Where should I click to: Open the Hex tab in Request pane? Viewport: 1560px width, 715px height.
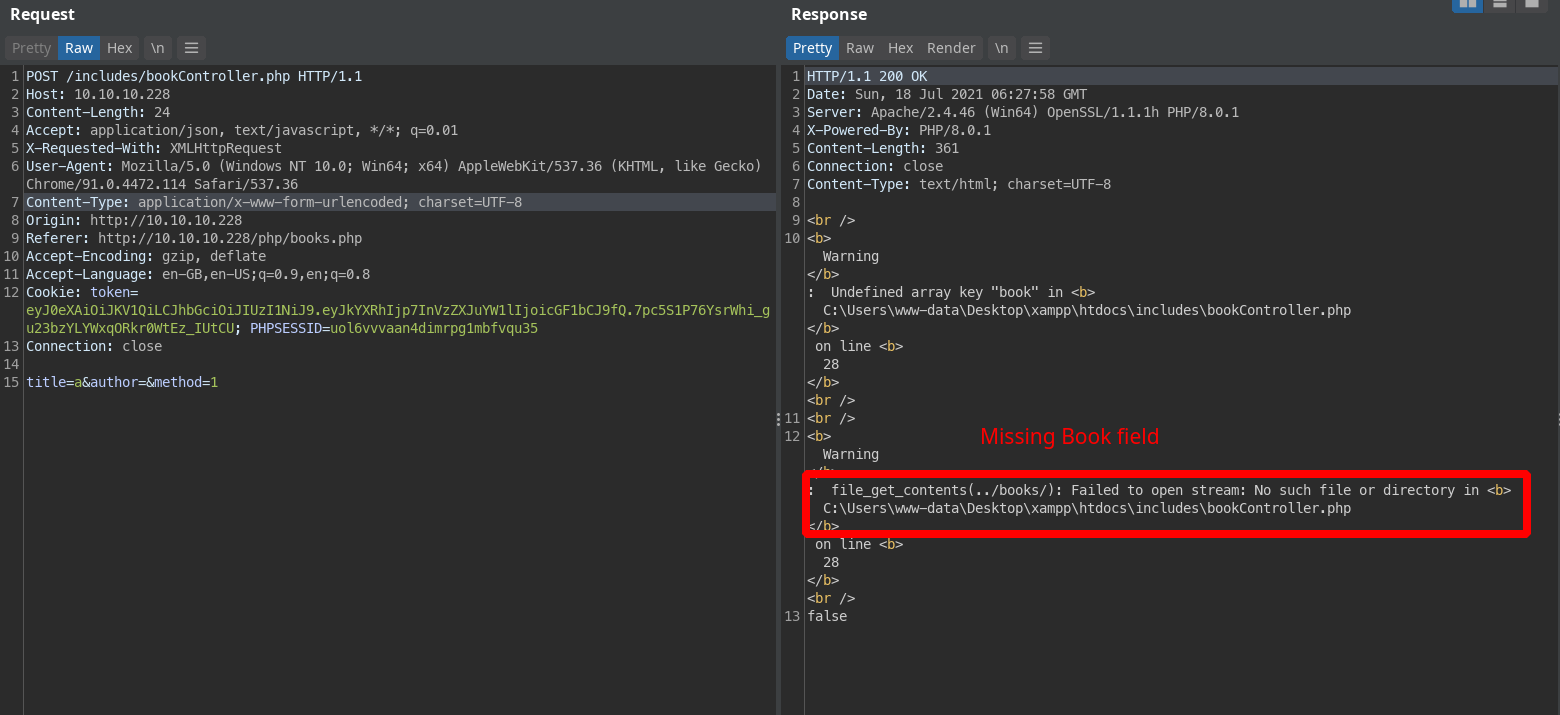[120, 48]
